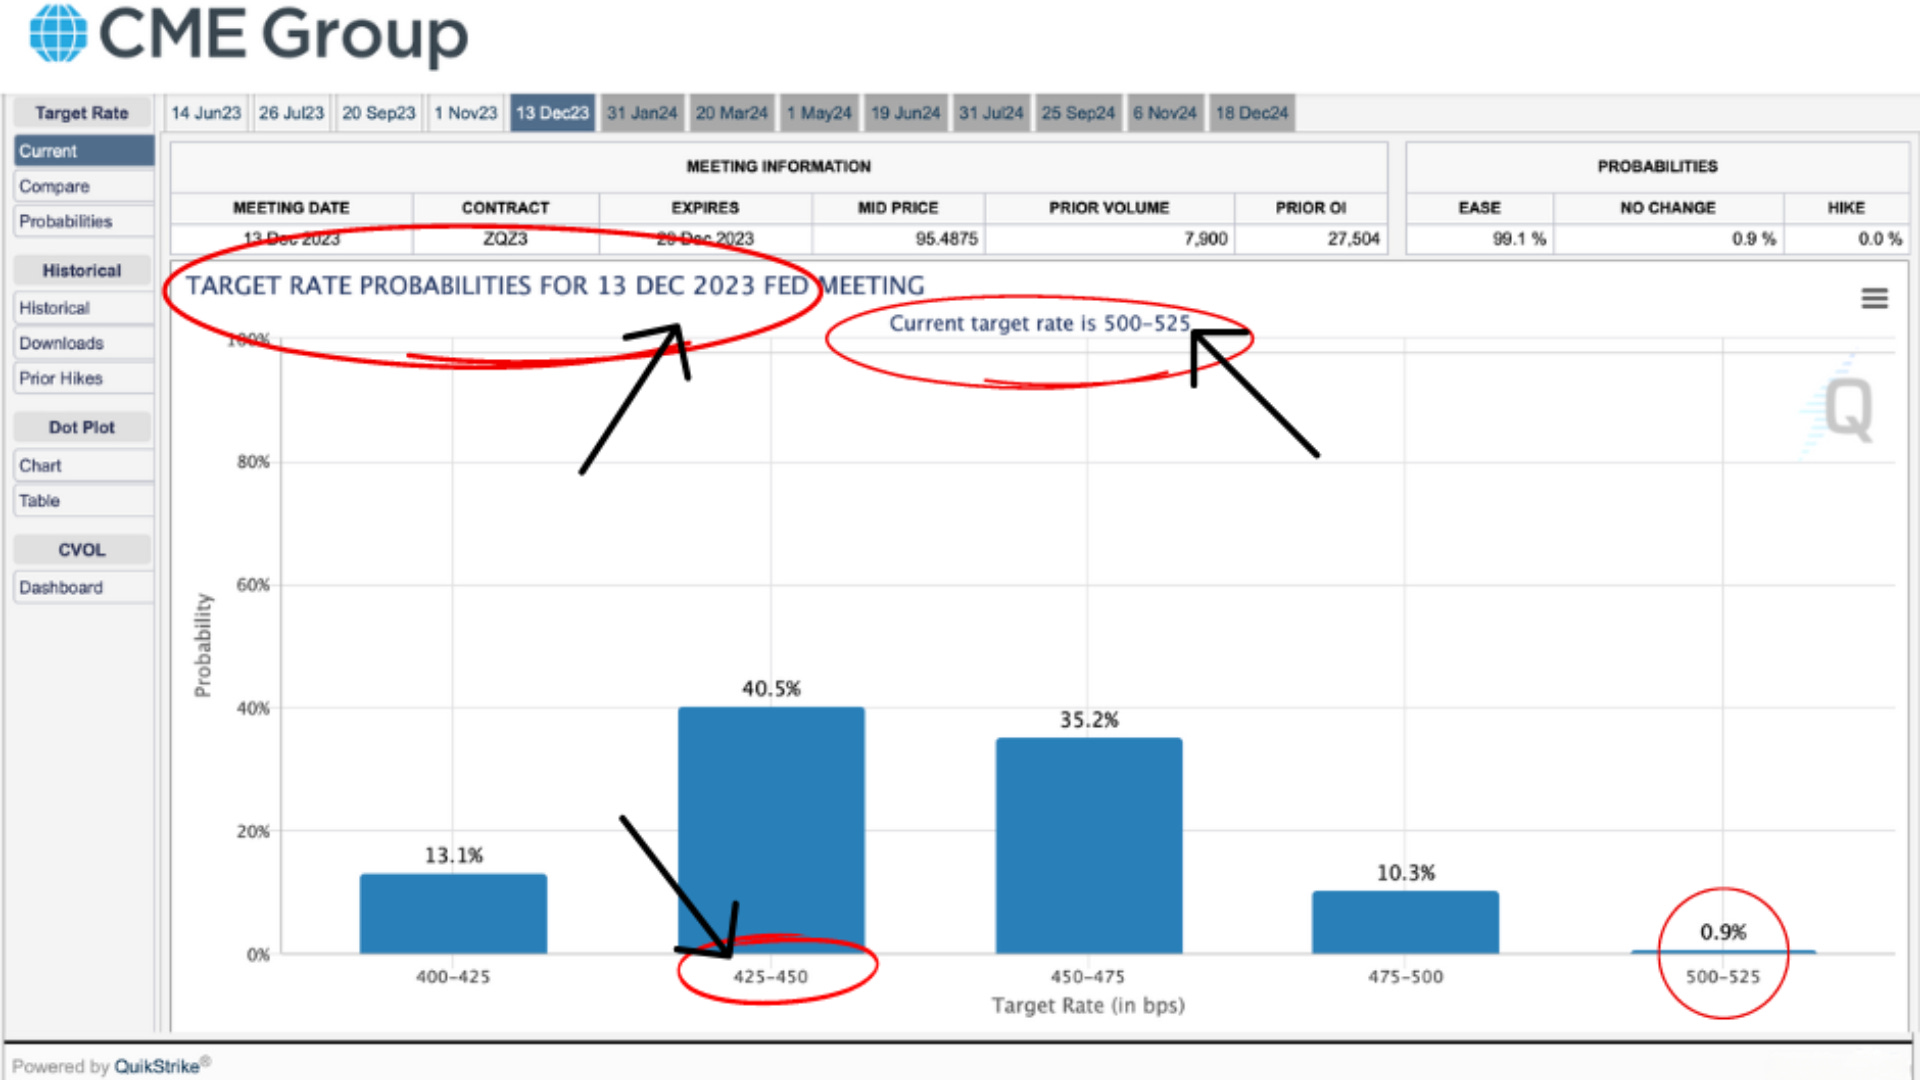View the Dot Plot Chart item

(x=40, y=465)
